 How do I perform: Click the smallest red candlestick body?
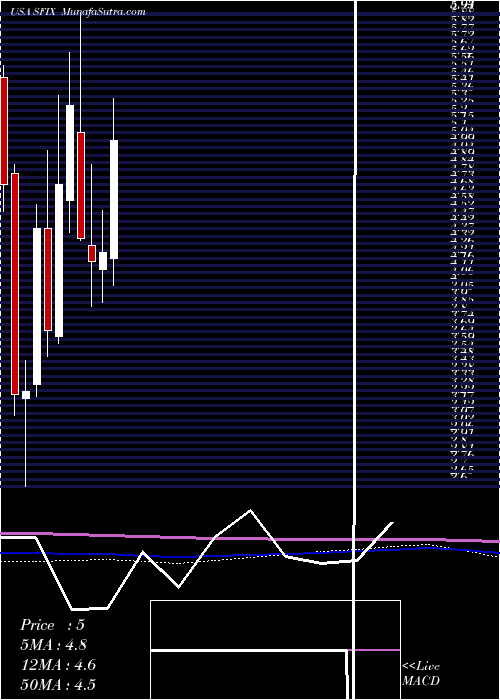tap(92, 253)
